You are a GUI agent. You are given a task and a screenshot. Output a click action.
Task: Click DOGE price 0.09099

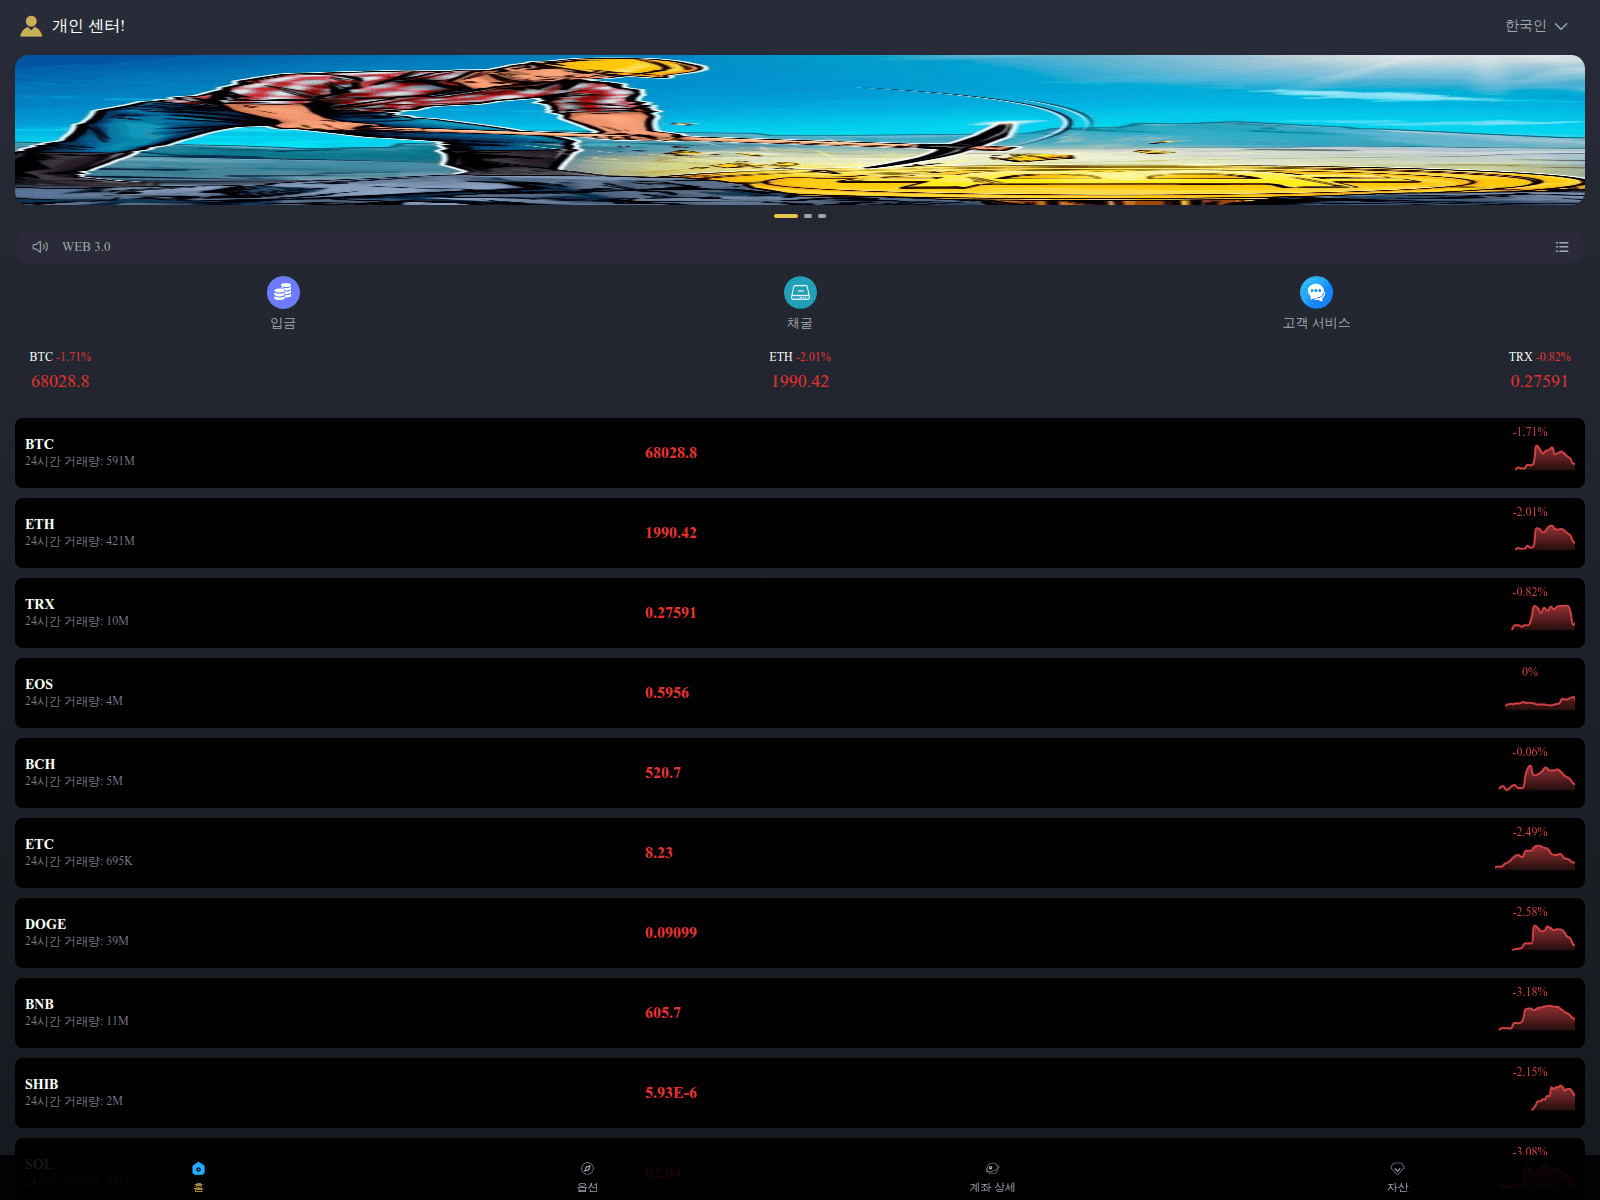click(x=671, y=933)
